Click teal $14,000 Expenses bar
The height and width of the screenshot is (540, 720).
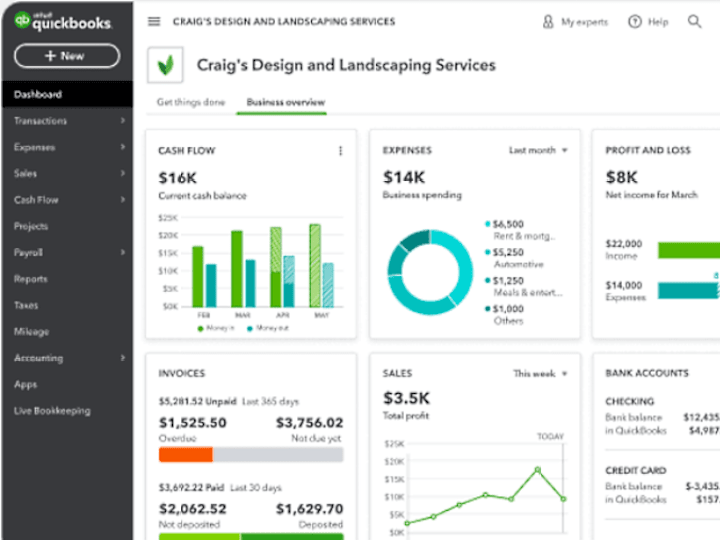point(687,290)
